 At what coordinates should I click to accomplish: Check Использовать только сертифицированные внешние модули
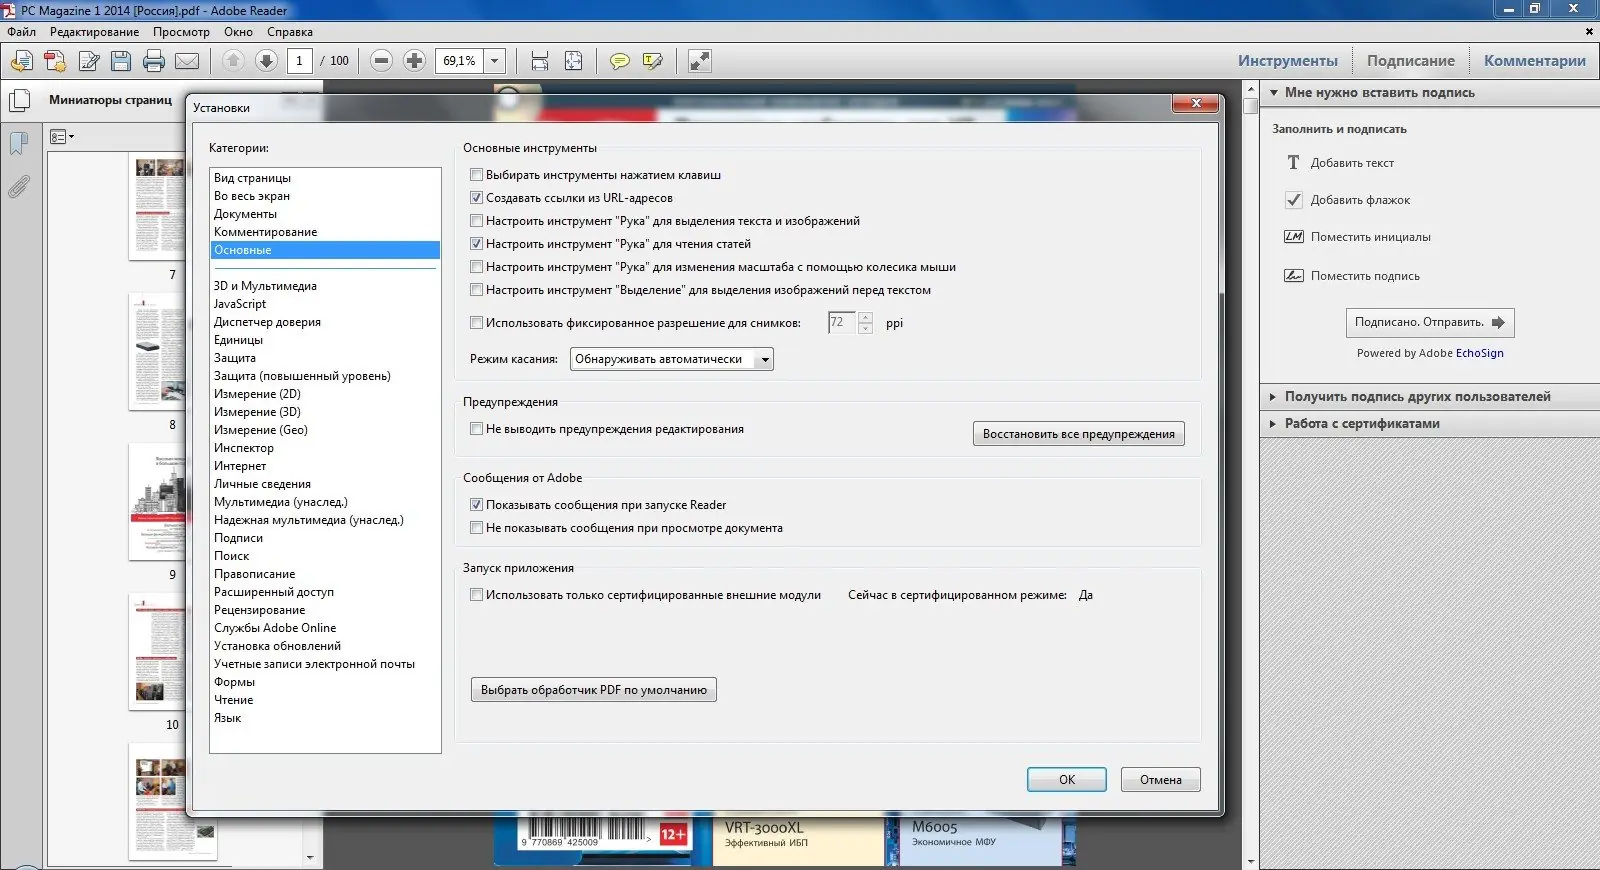pos(477,595)
